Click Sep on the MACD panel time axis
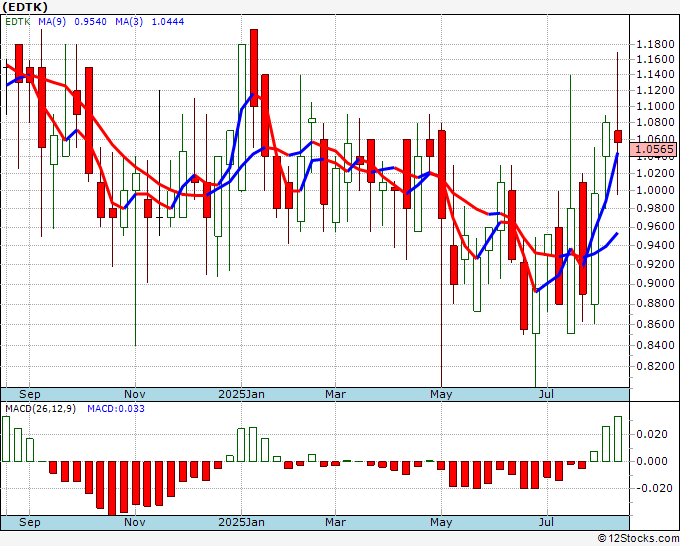Viewport: 680px width, 546px height. coord(29,522)
